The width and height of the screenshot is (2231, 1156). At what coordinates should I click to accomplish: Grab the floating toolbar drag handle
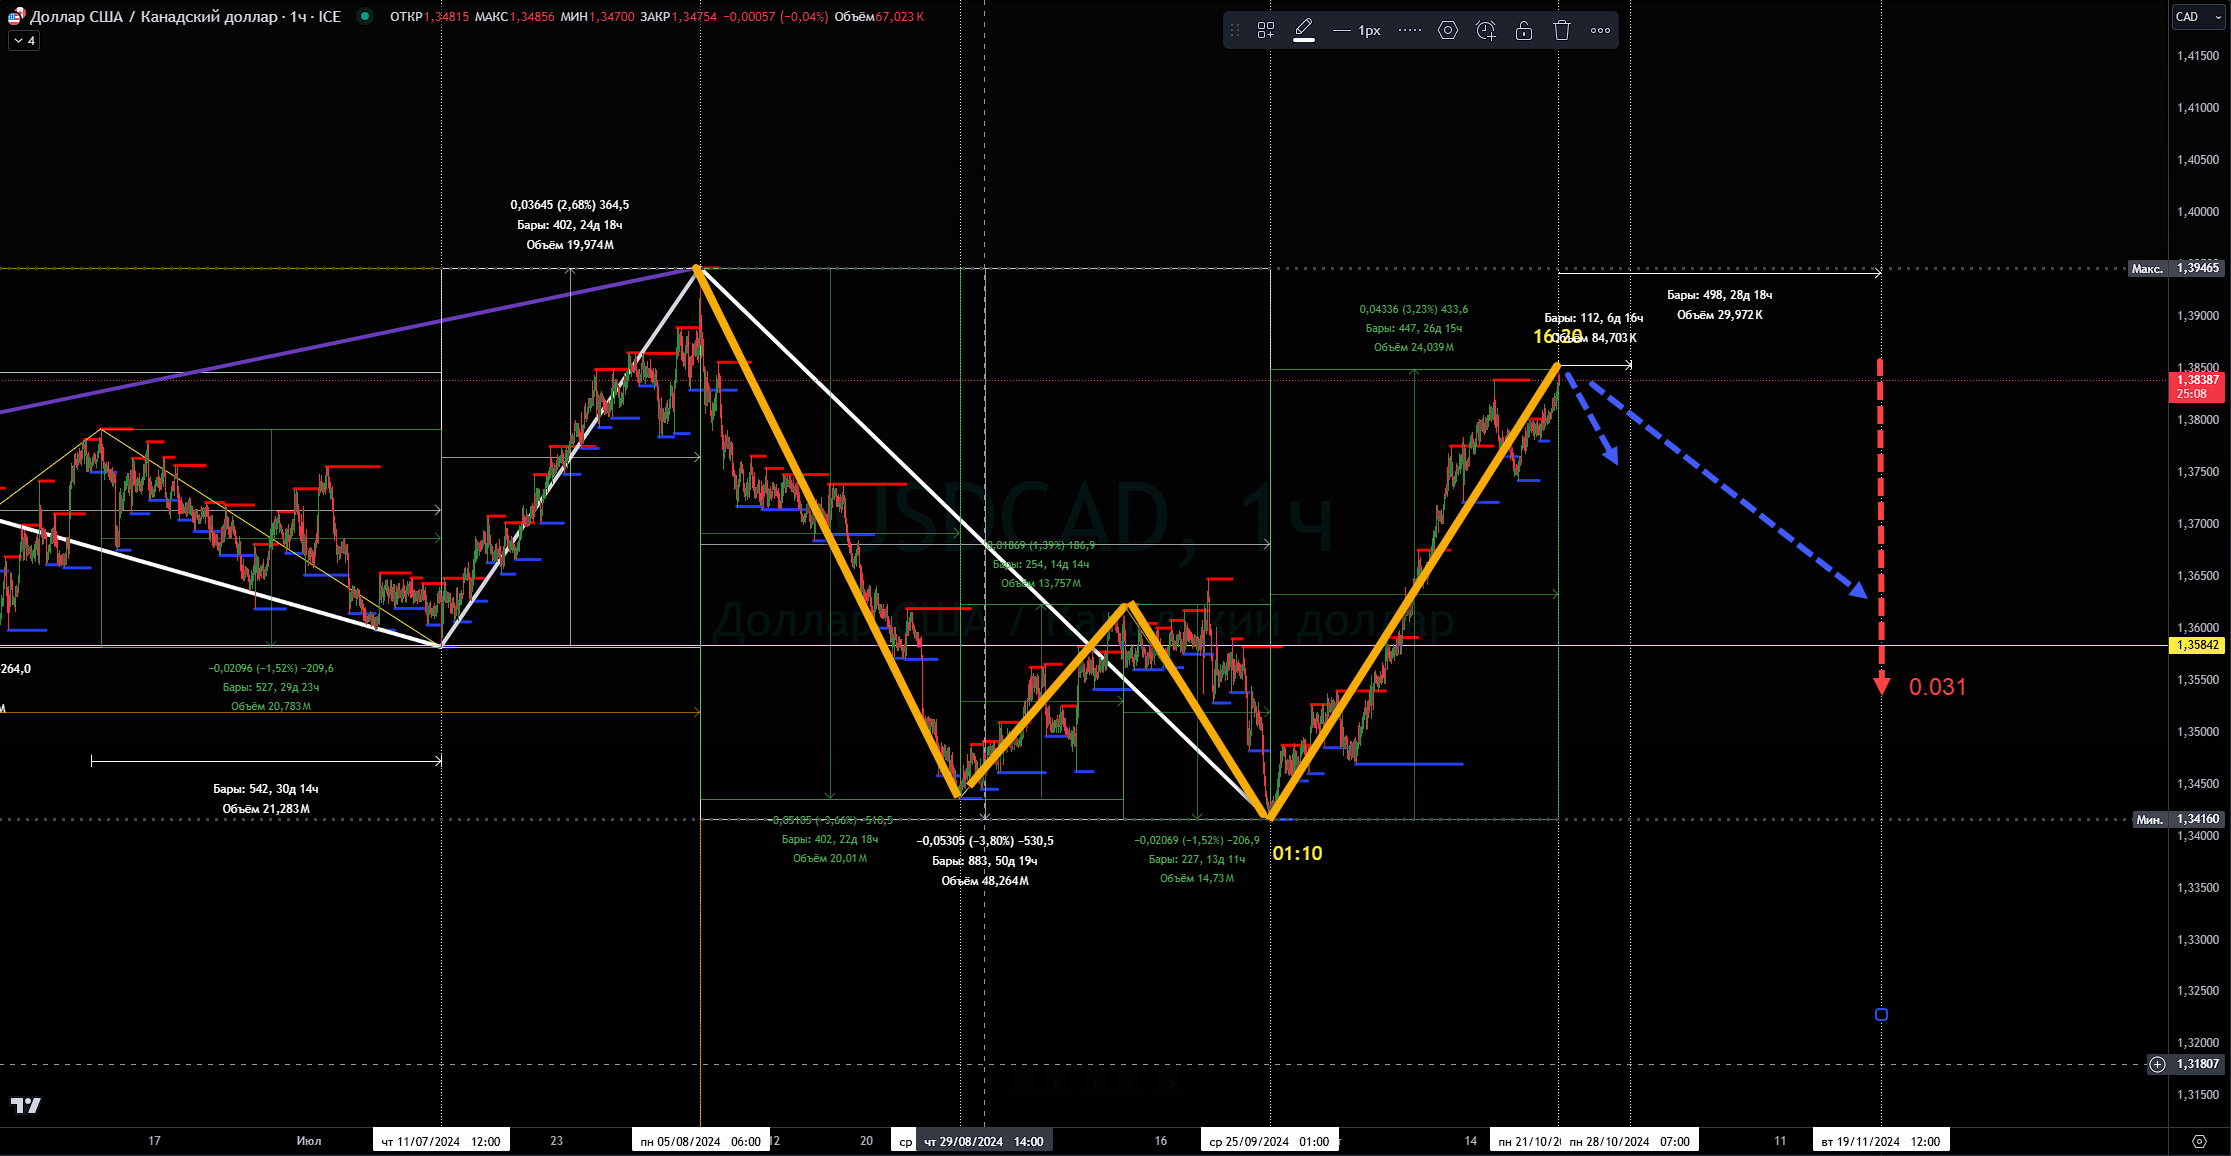pos(1235,30)
